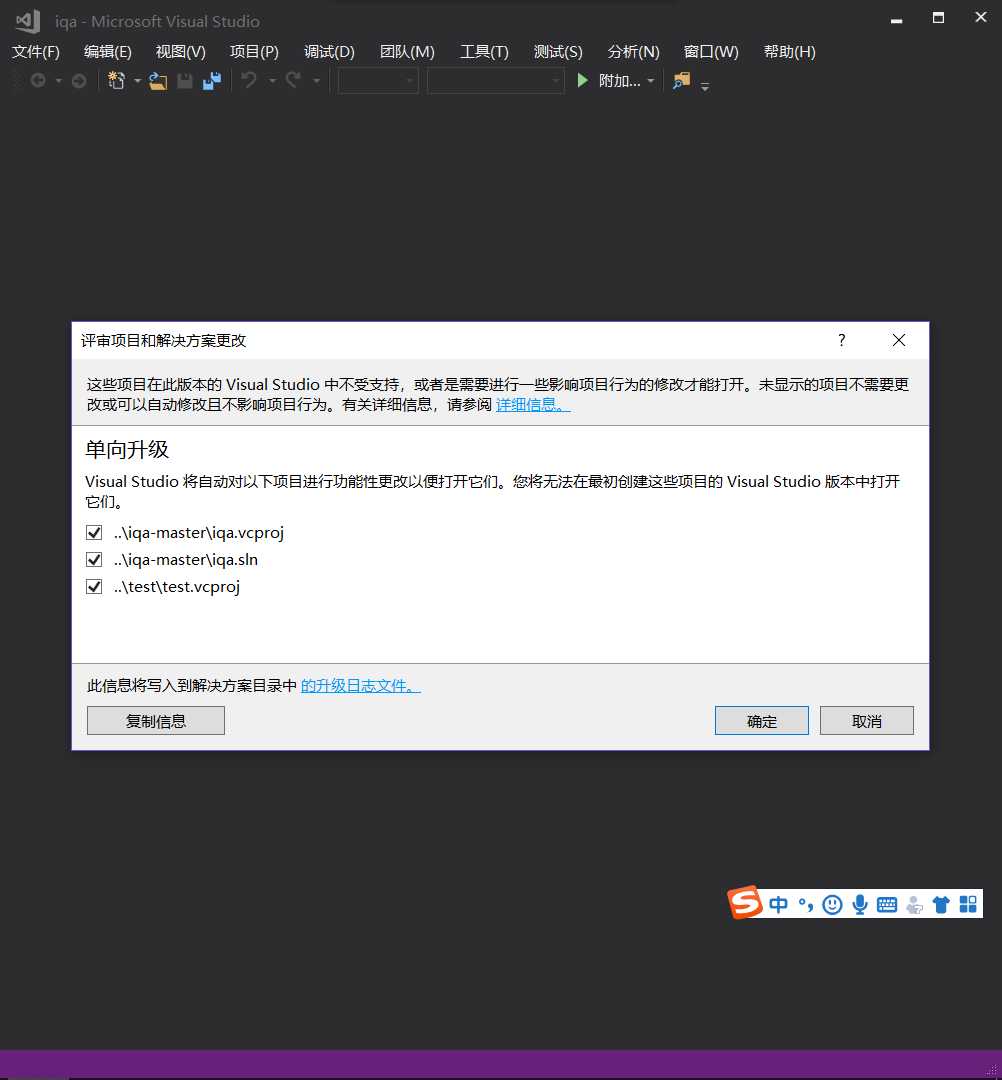Uncheck the iqa-master\iqa.sln checkbox
This screenshot has width=1002, height=1080.
[94, 559]
